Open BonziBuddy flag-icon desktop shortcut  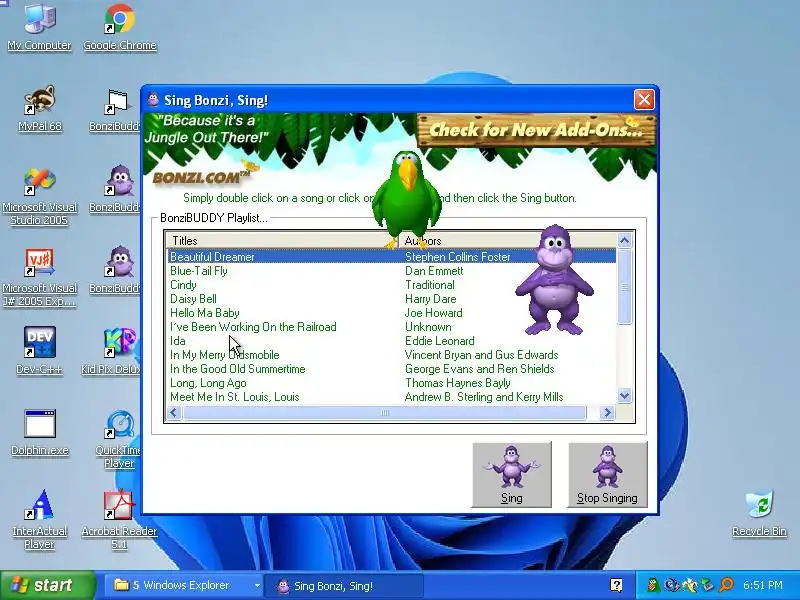116,110
